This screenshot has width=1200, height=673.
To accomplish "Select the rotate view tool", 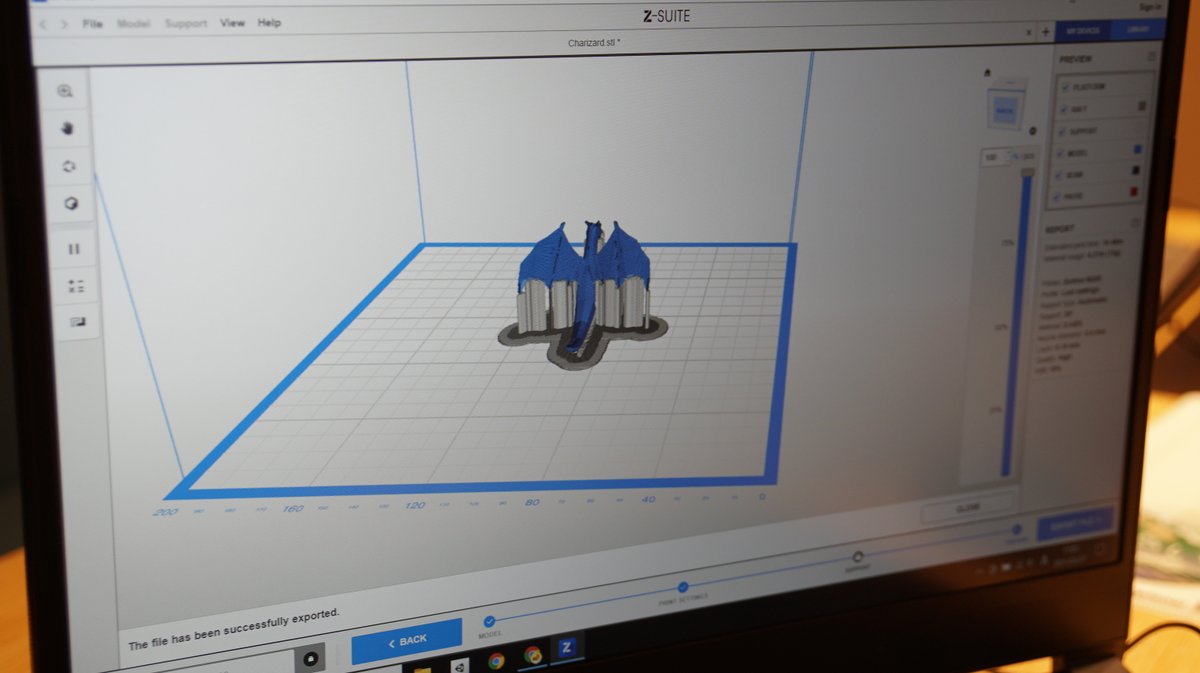I will pyautogui.click(x=70, y=166).
